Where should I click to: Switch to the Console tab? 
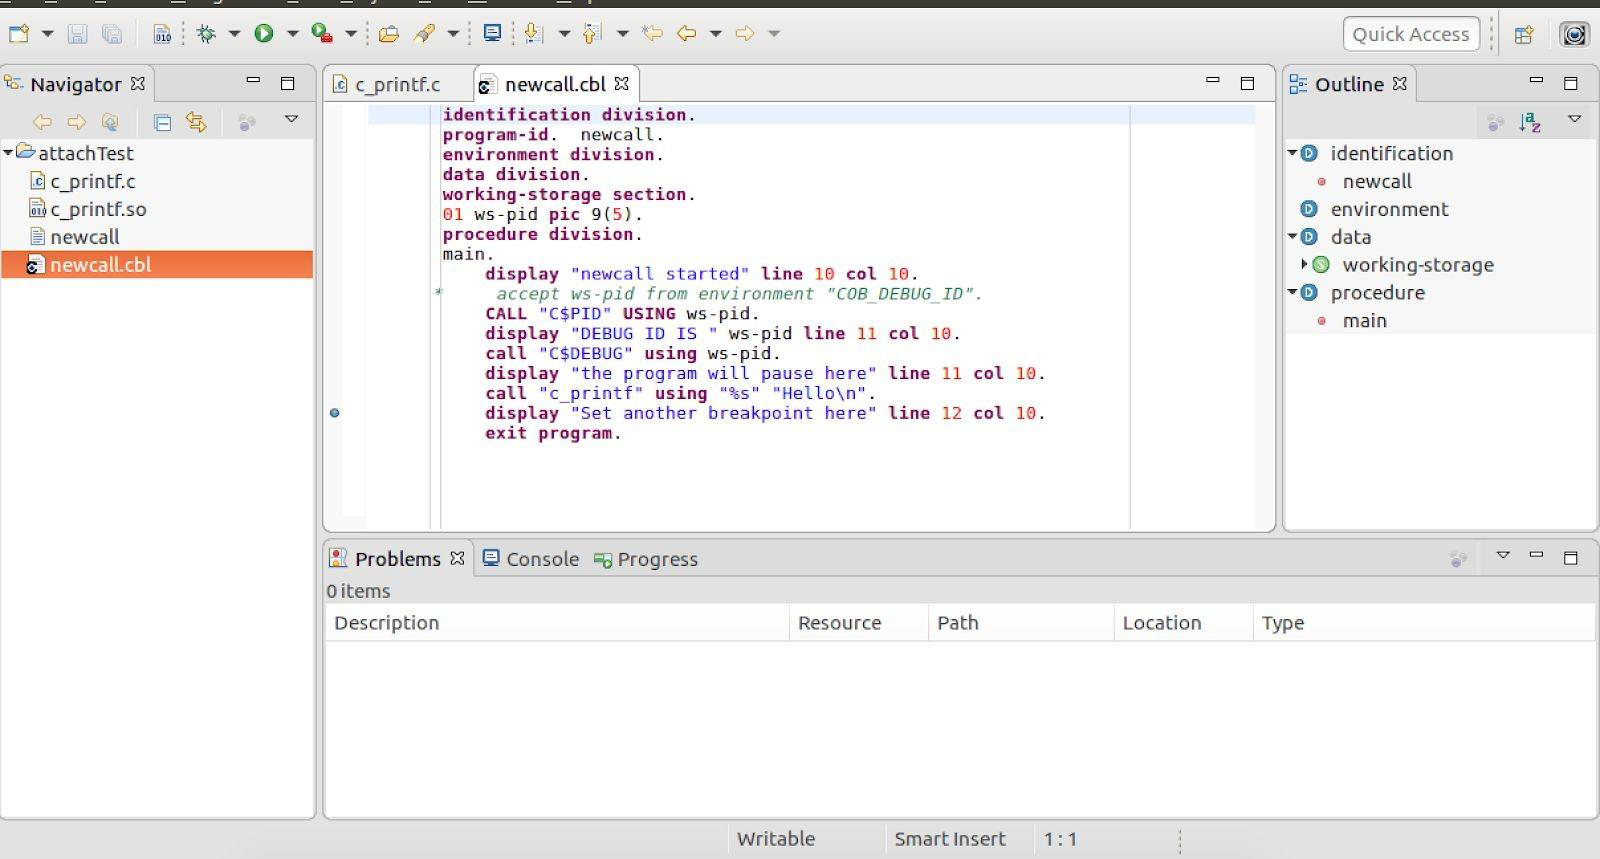[541, 559]
